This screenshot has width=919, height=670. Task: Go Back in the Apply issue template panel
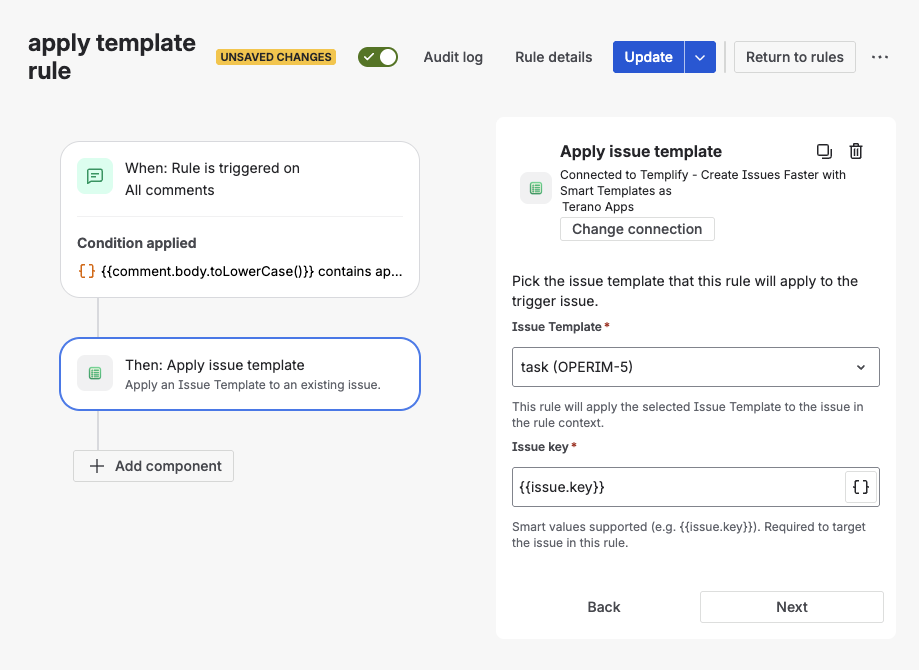pos(603,607)
